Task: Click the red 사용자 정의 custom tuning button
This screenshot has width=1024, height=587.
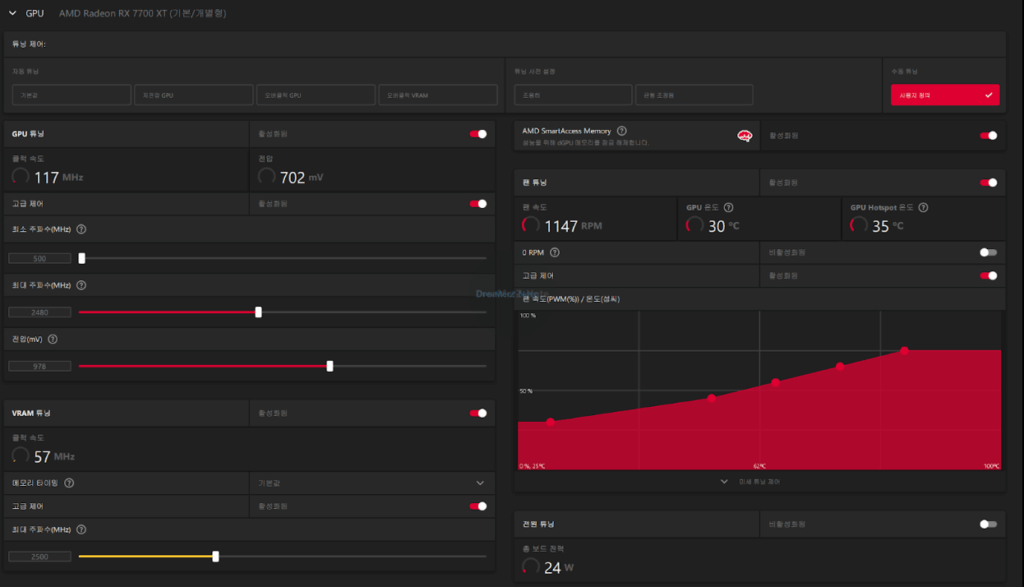Action: coord(945,95)
